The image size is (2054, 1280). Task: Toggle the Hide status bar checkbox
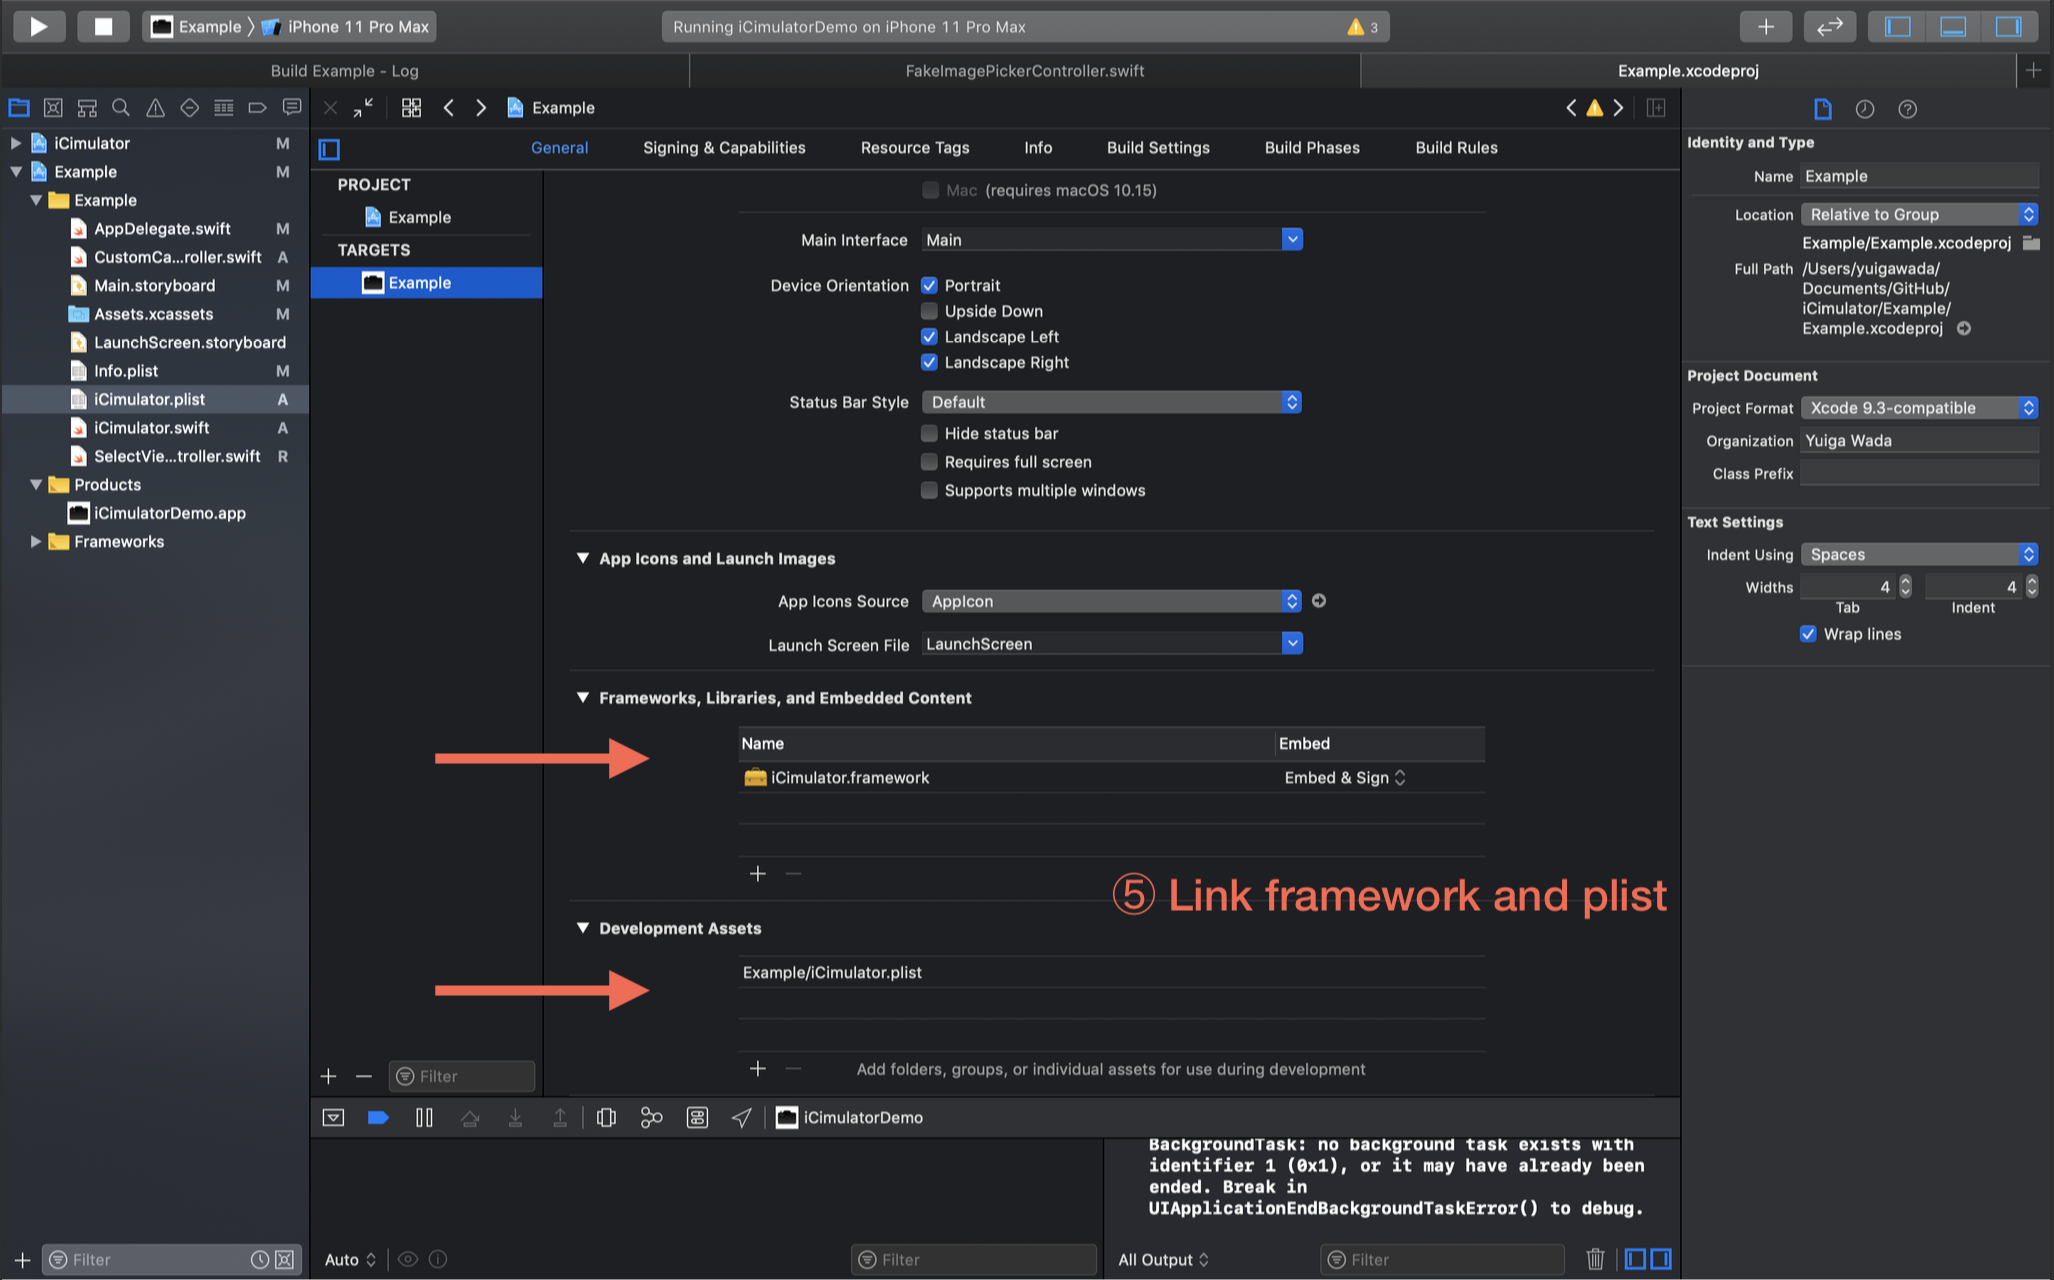tap(929, 433)
